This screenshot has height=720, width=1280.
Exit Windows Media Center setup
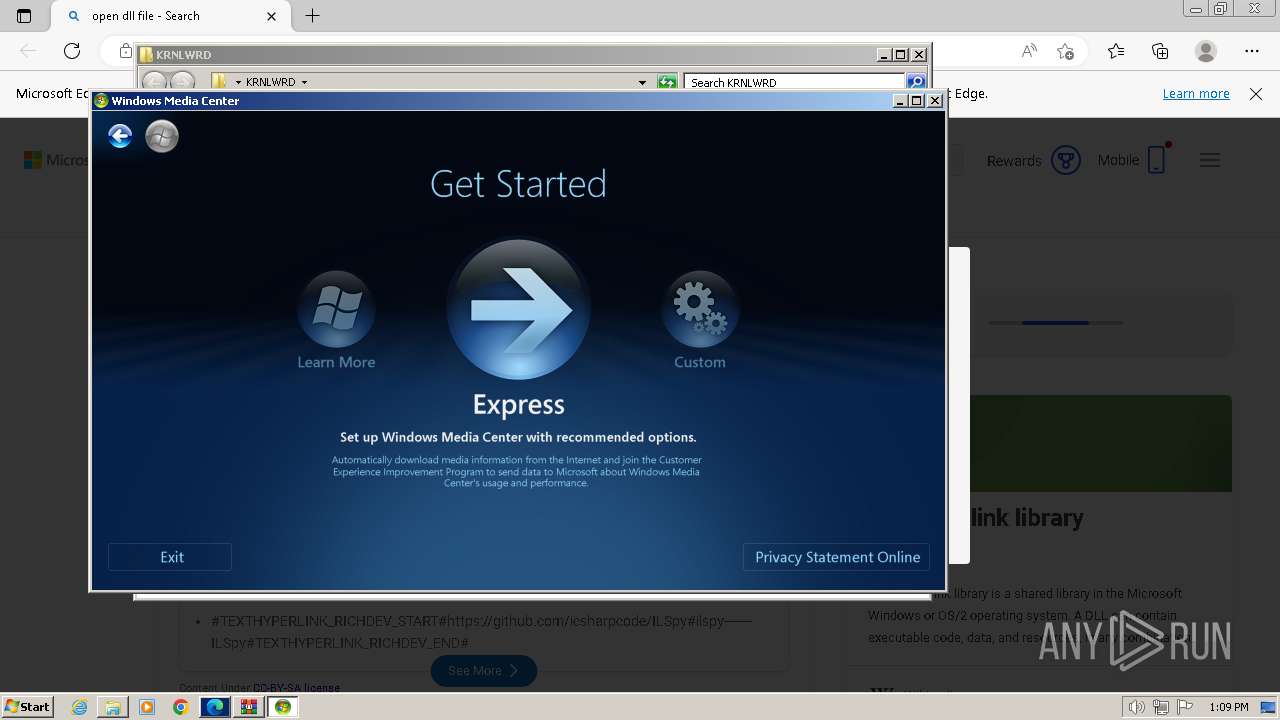click(x=170, y=557)
